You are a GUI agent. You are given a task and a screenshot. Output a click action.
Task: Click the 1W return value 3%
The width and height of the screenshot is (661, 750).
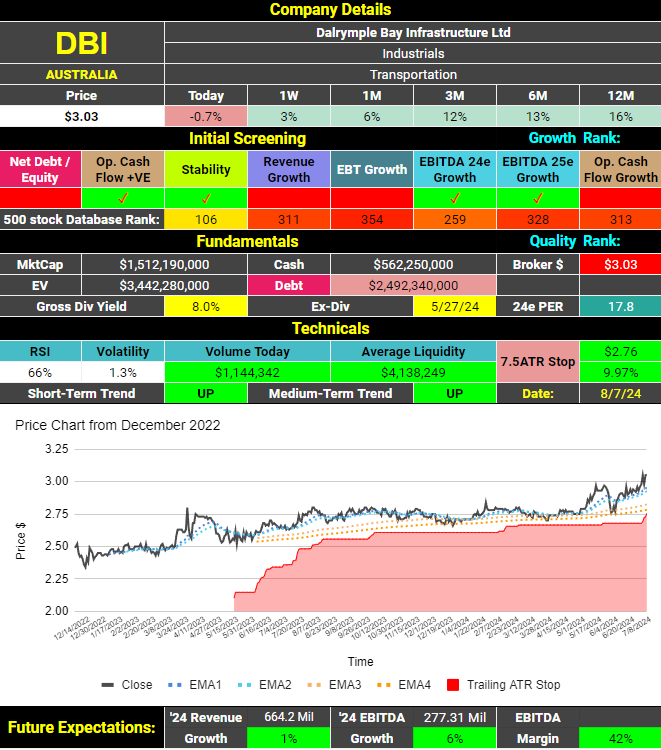(x=289, y=117)
